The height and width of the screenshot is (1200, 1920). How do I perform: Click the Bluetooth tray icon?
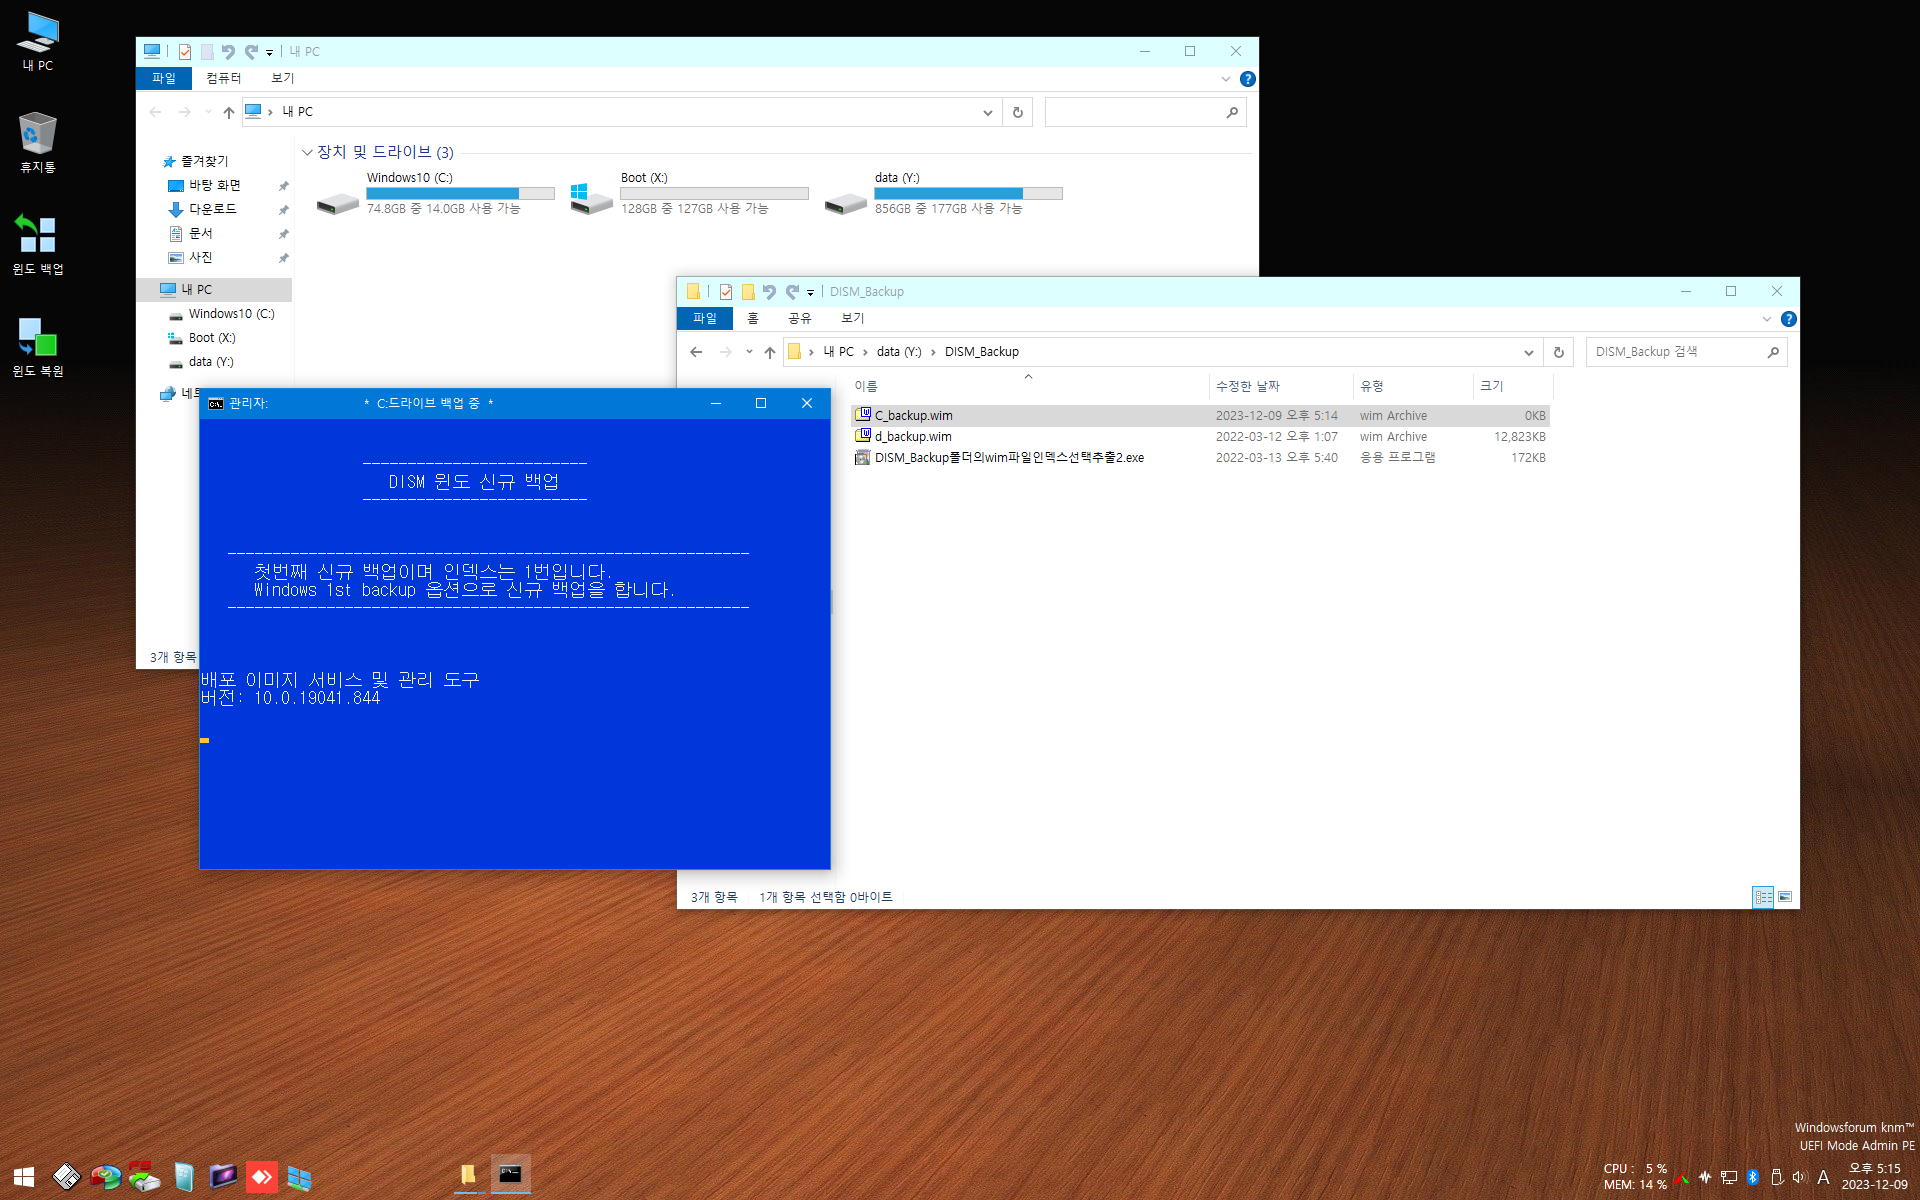click(1752, 1177)
